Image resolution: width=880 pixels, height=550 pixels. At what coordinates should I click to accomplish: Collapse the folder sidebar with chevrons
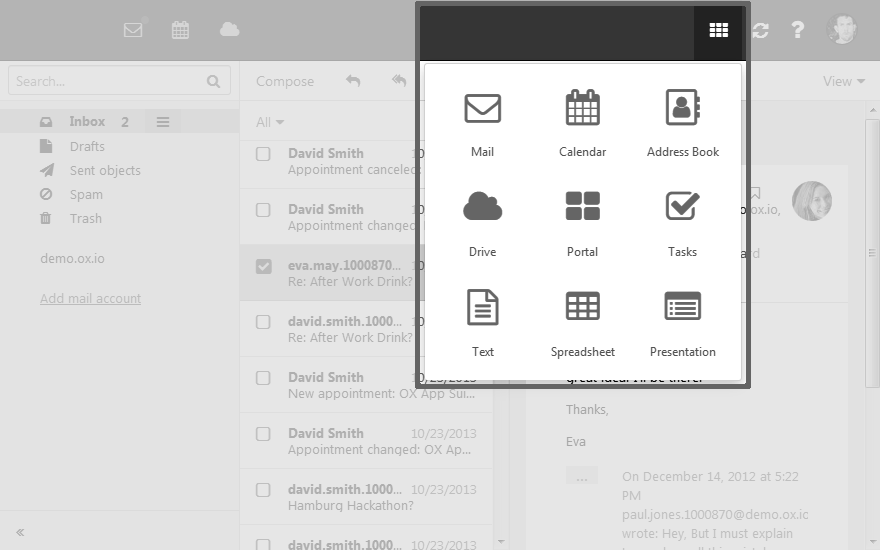(20, 532)
